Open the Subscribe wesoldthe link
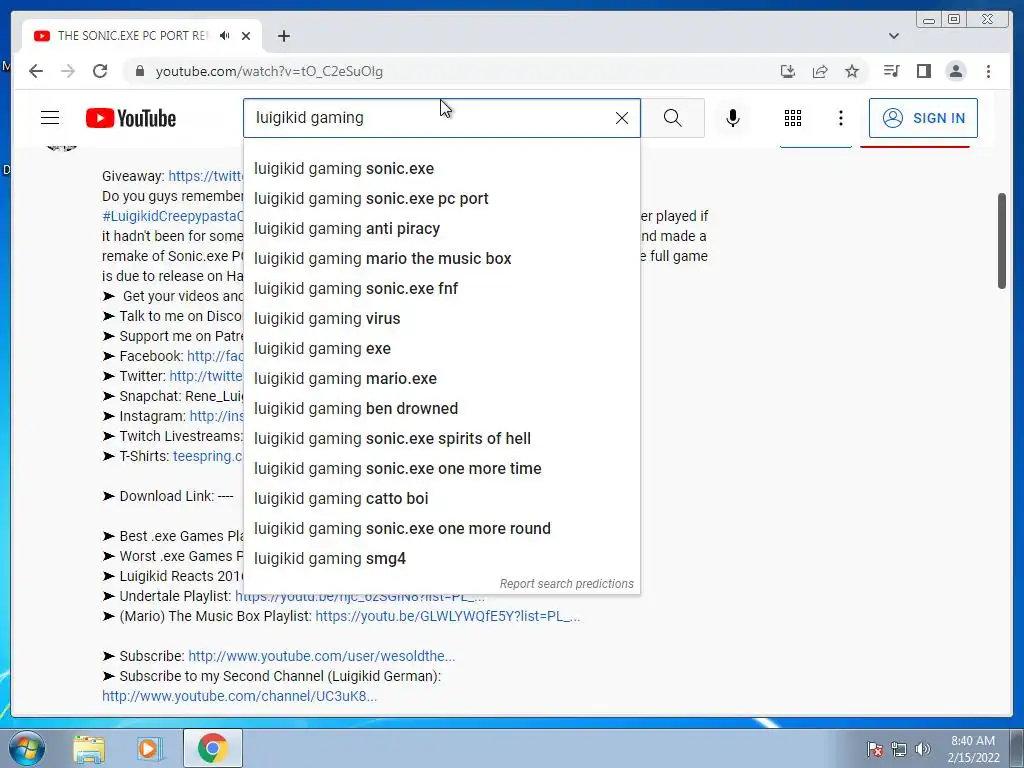 [321, 656]
